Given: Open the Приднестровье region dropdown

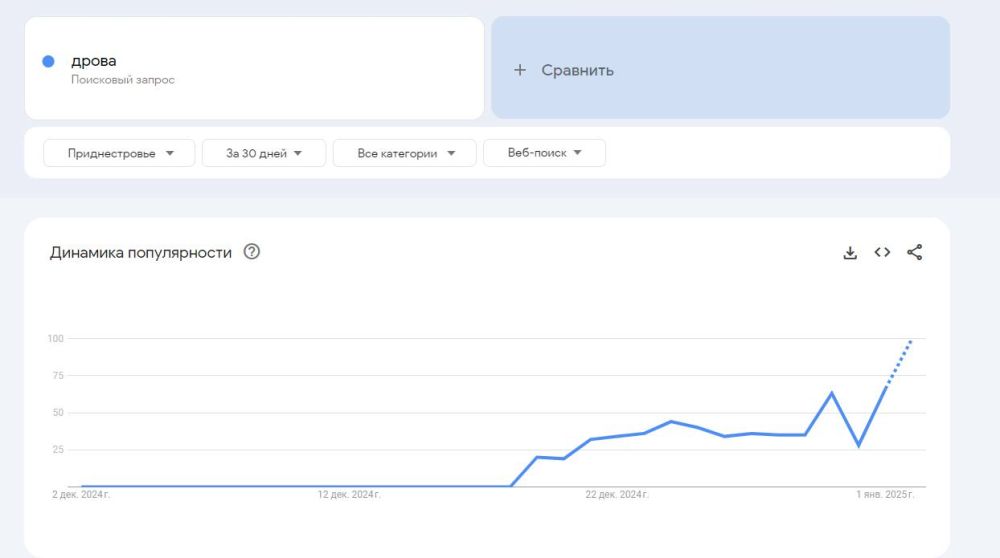Looking at the screenshot, I should (x=119, y=153).
